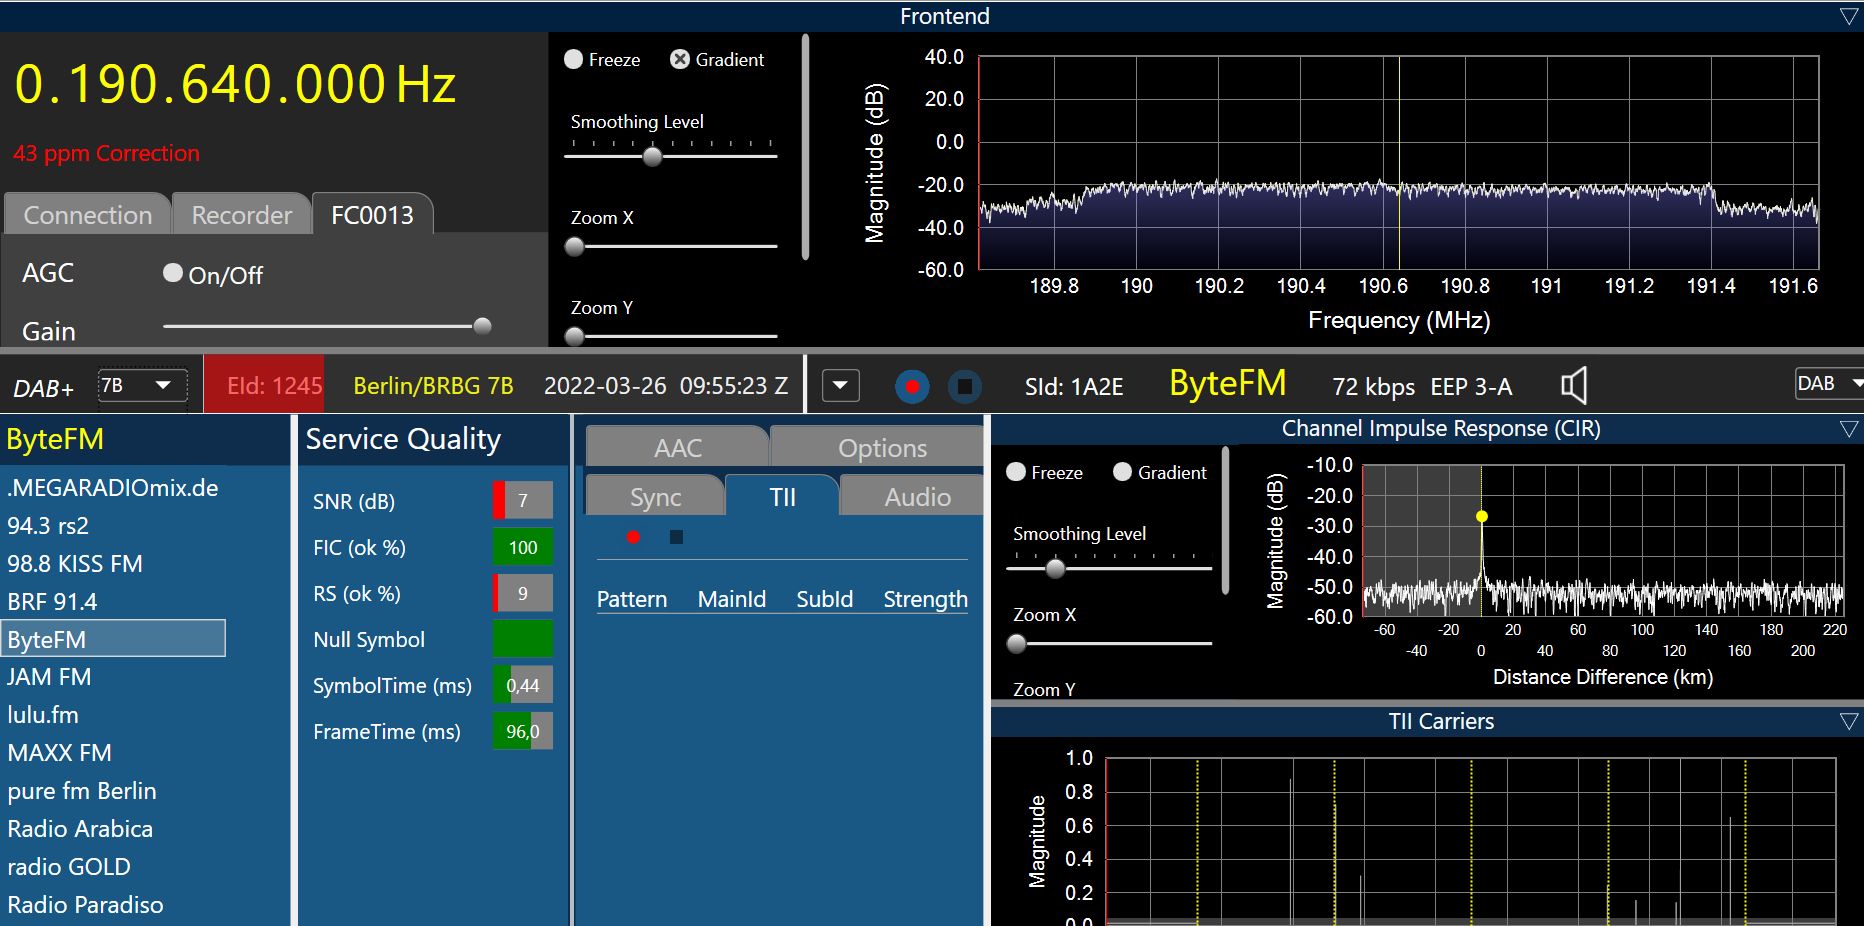Click the small red record dot in TII tab

coord(633,537)
